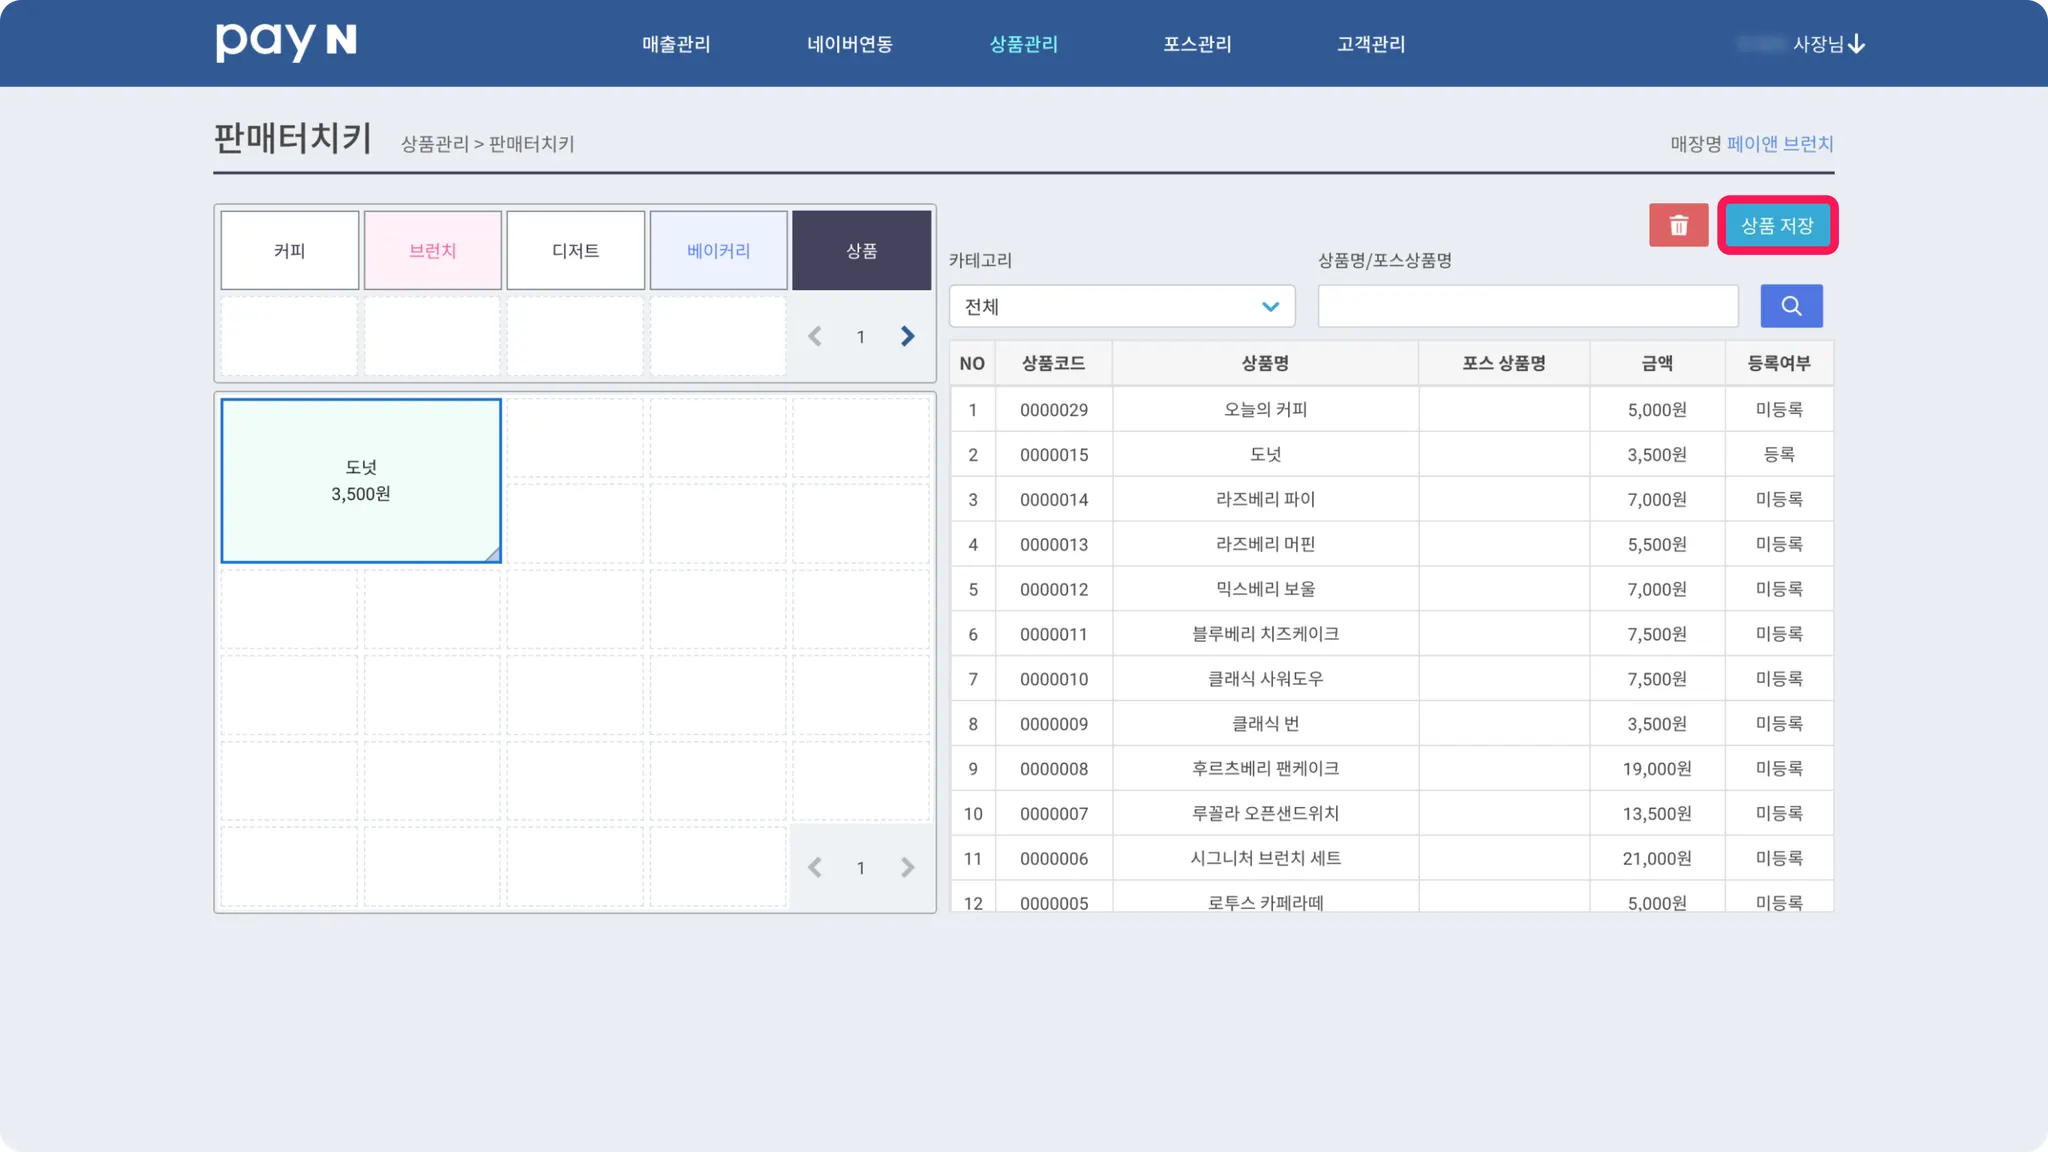Select 라즈베리 파이 row in product table
2048x1152 pixels.
[1265, 499]
